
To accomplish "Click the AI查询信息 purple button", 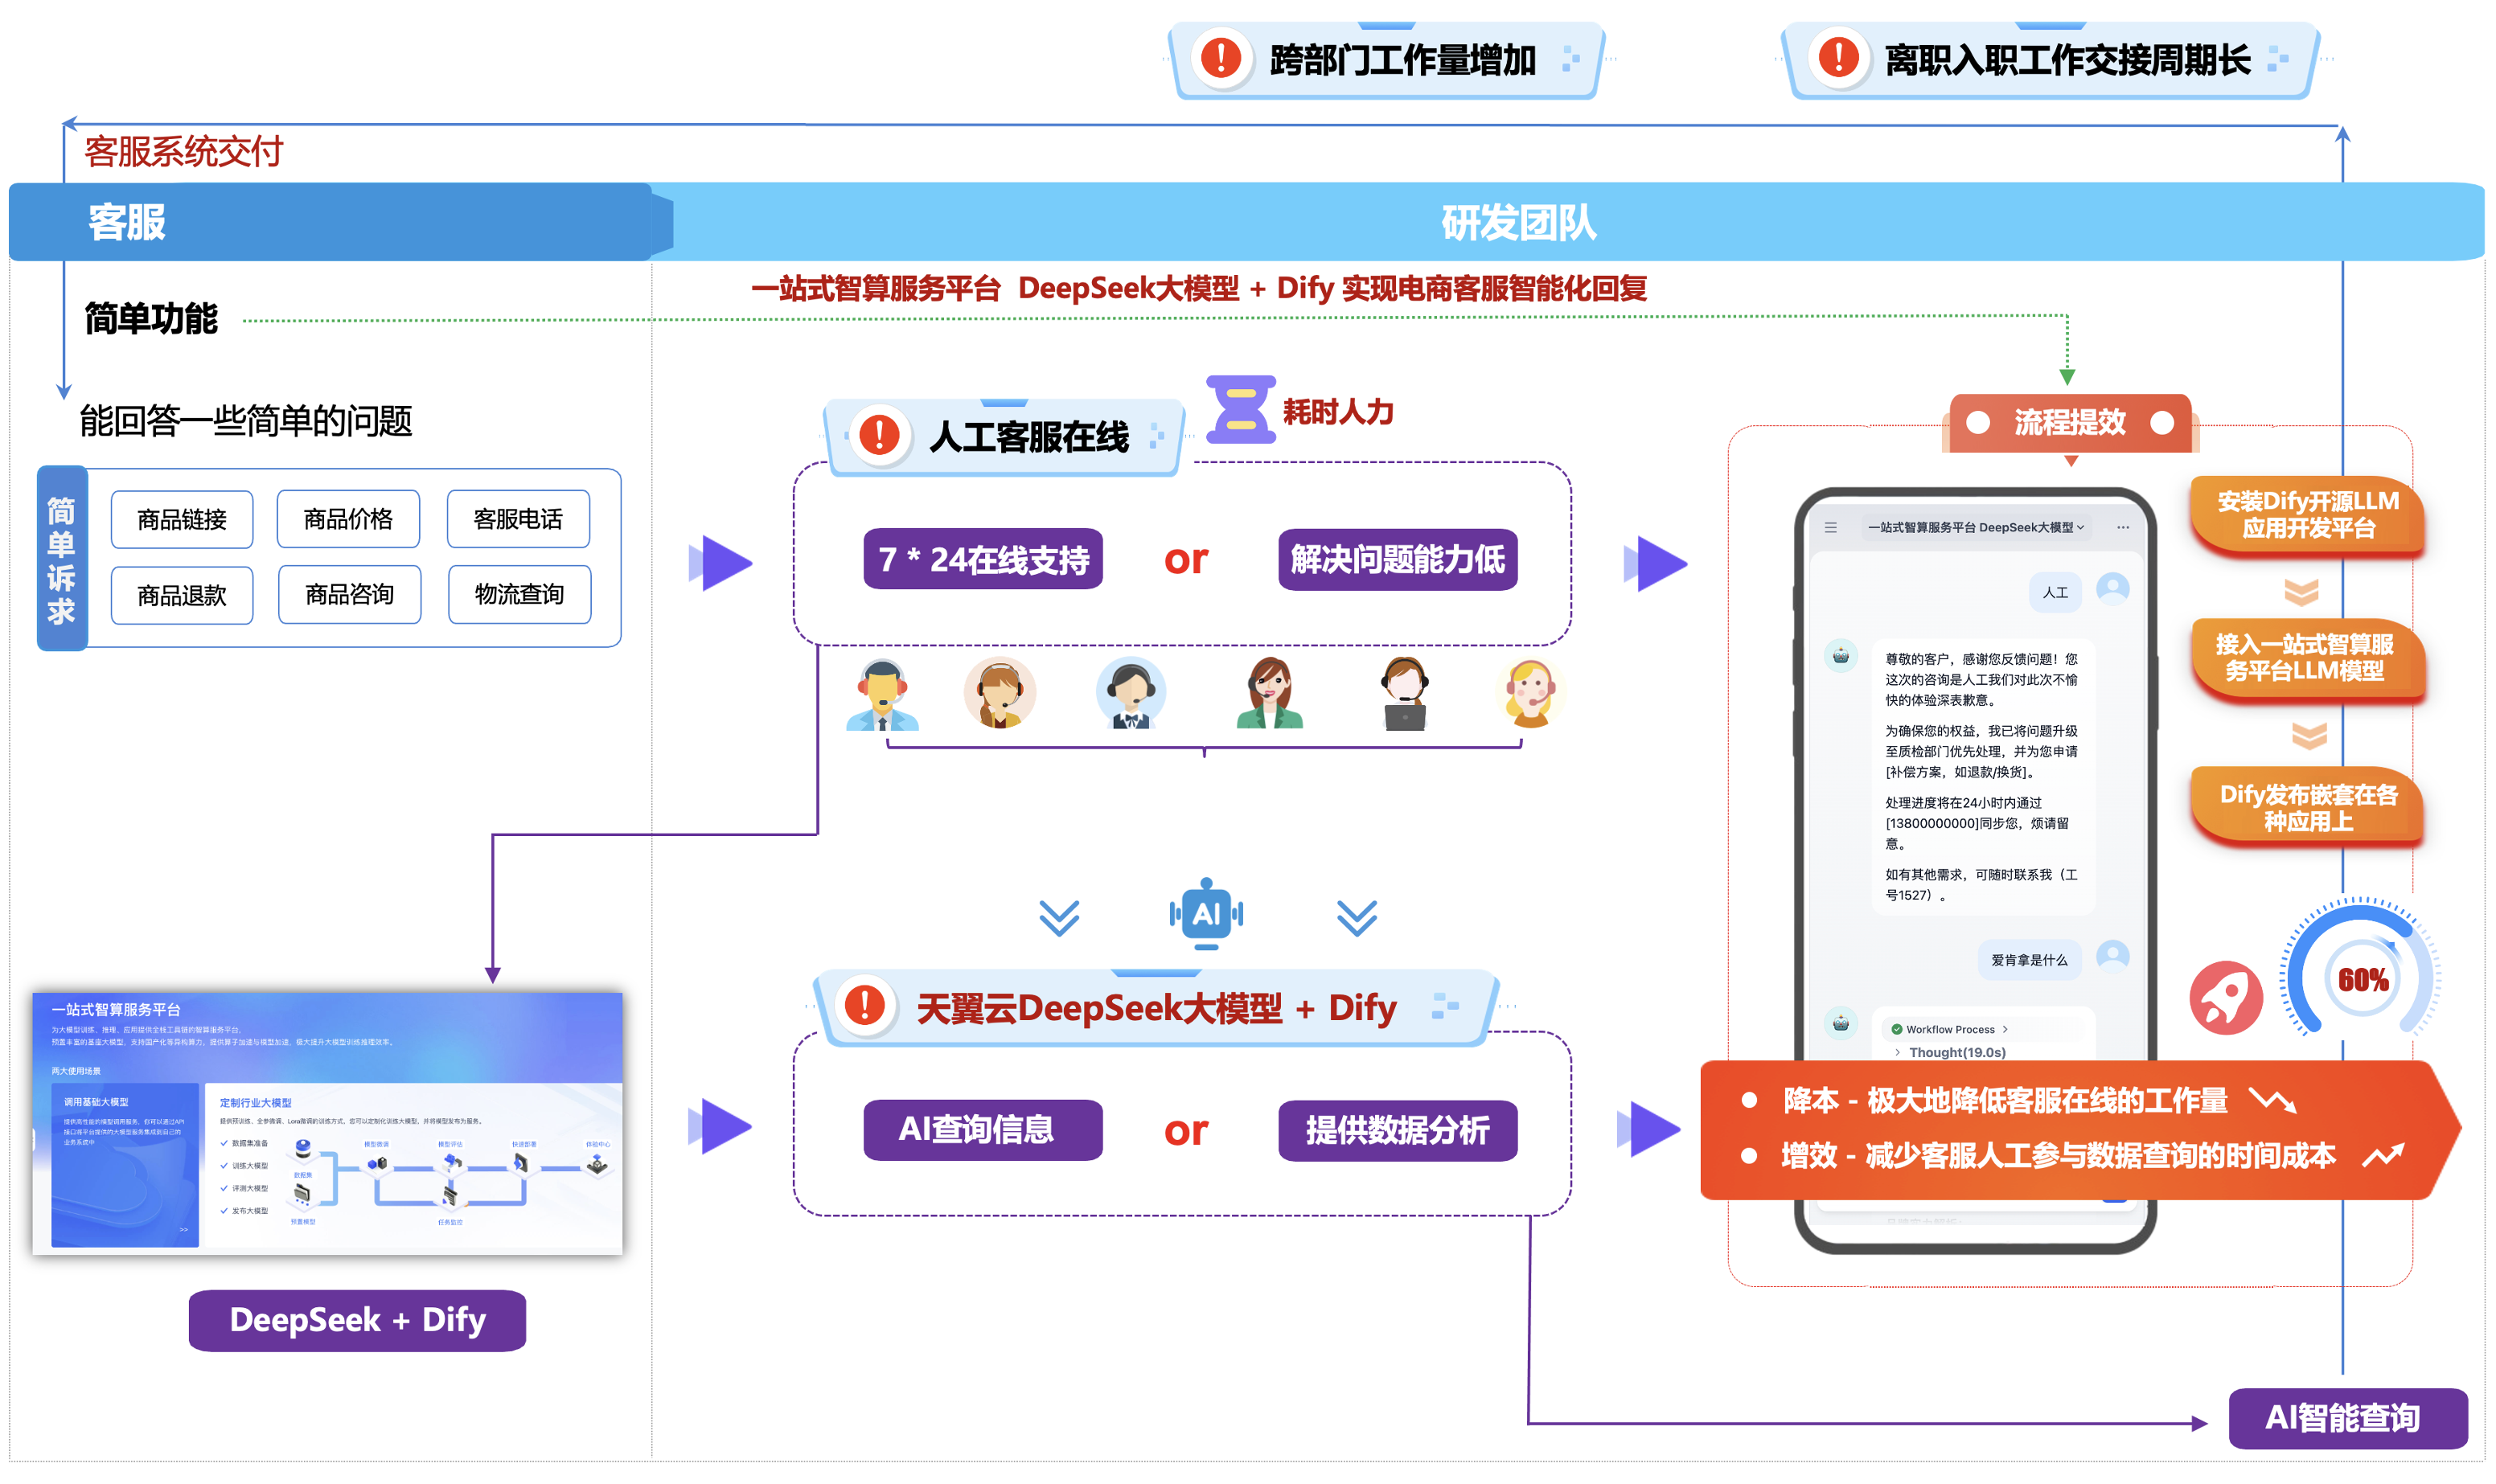I will [982, 1130].
